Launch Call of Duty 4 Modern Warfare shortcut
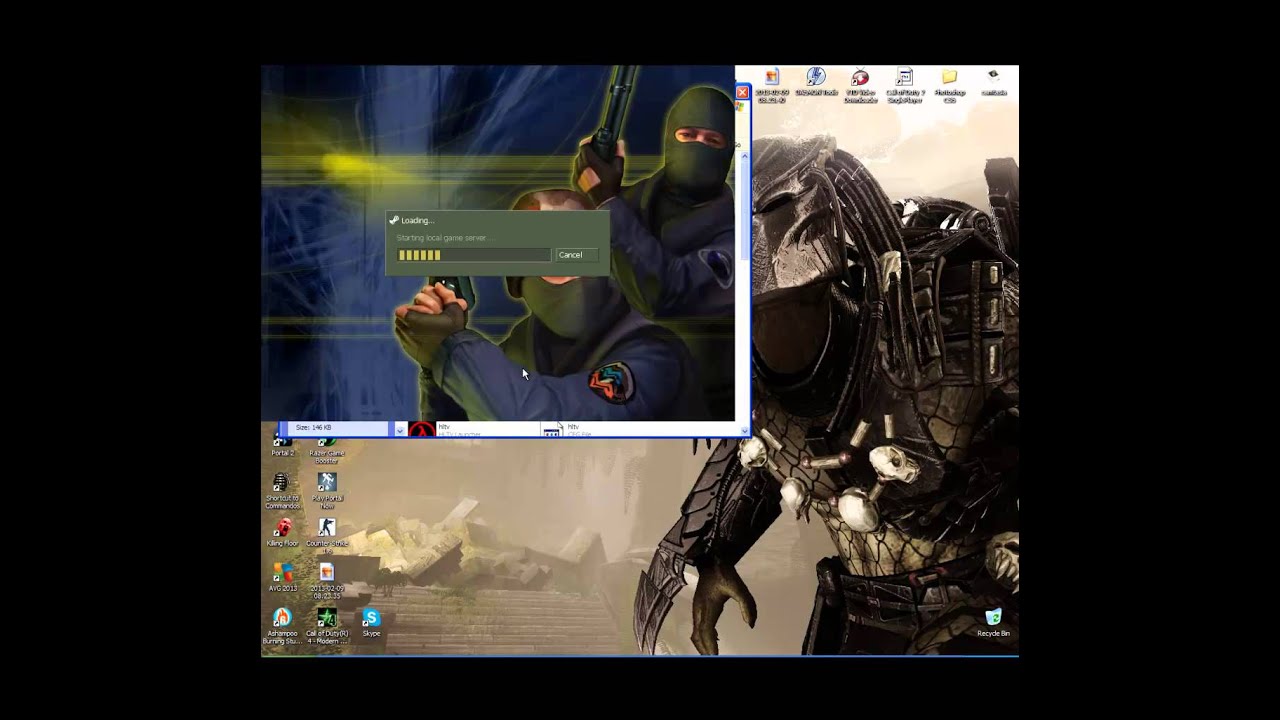 (x=327, y=626)
